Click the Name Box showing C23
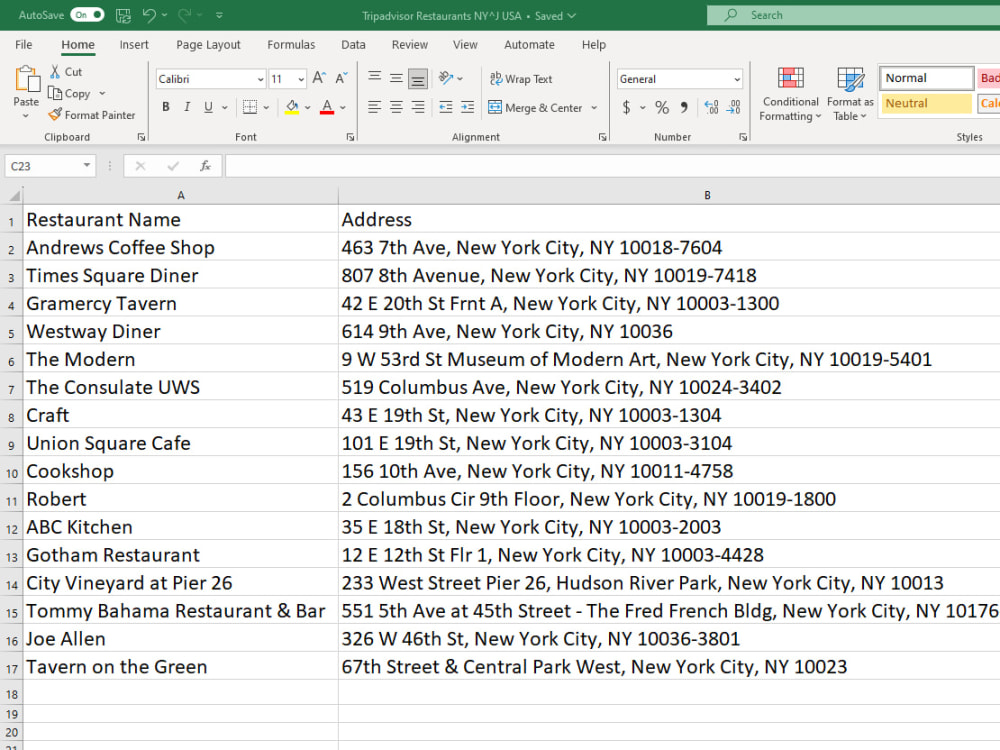This screenshot has height=750, width=1000. tap(50, 166)
